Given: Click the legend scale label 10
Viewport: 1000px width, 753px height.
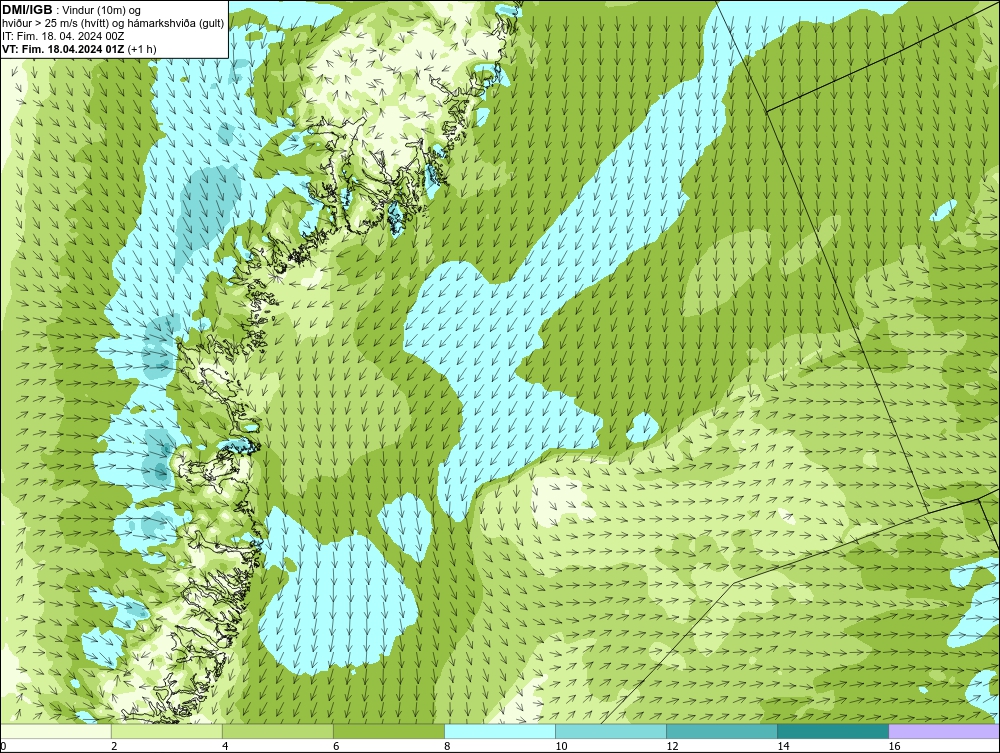Looking at the screenshot, I should 561,746.
